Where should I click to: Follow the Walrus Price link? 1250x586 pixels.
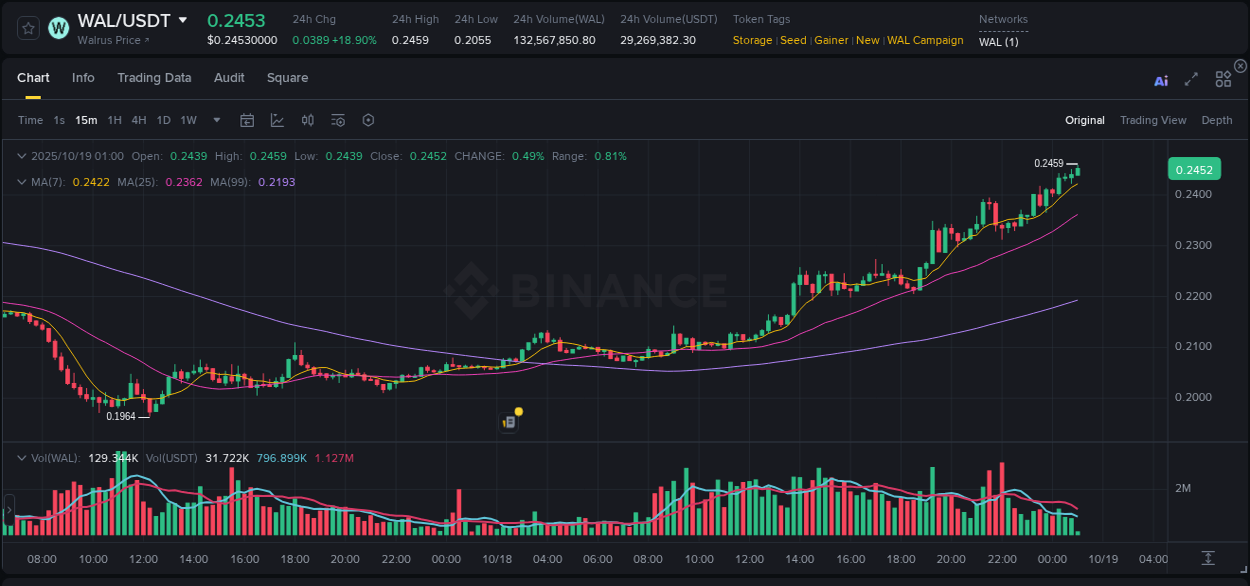(x=110, y=40)
